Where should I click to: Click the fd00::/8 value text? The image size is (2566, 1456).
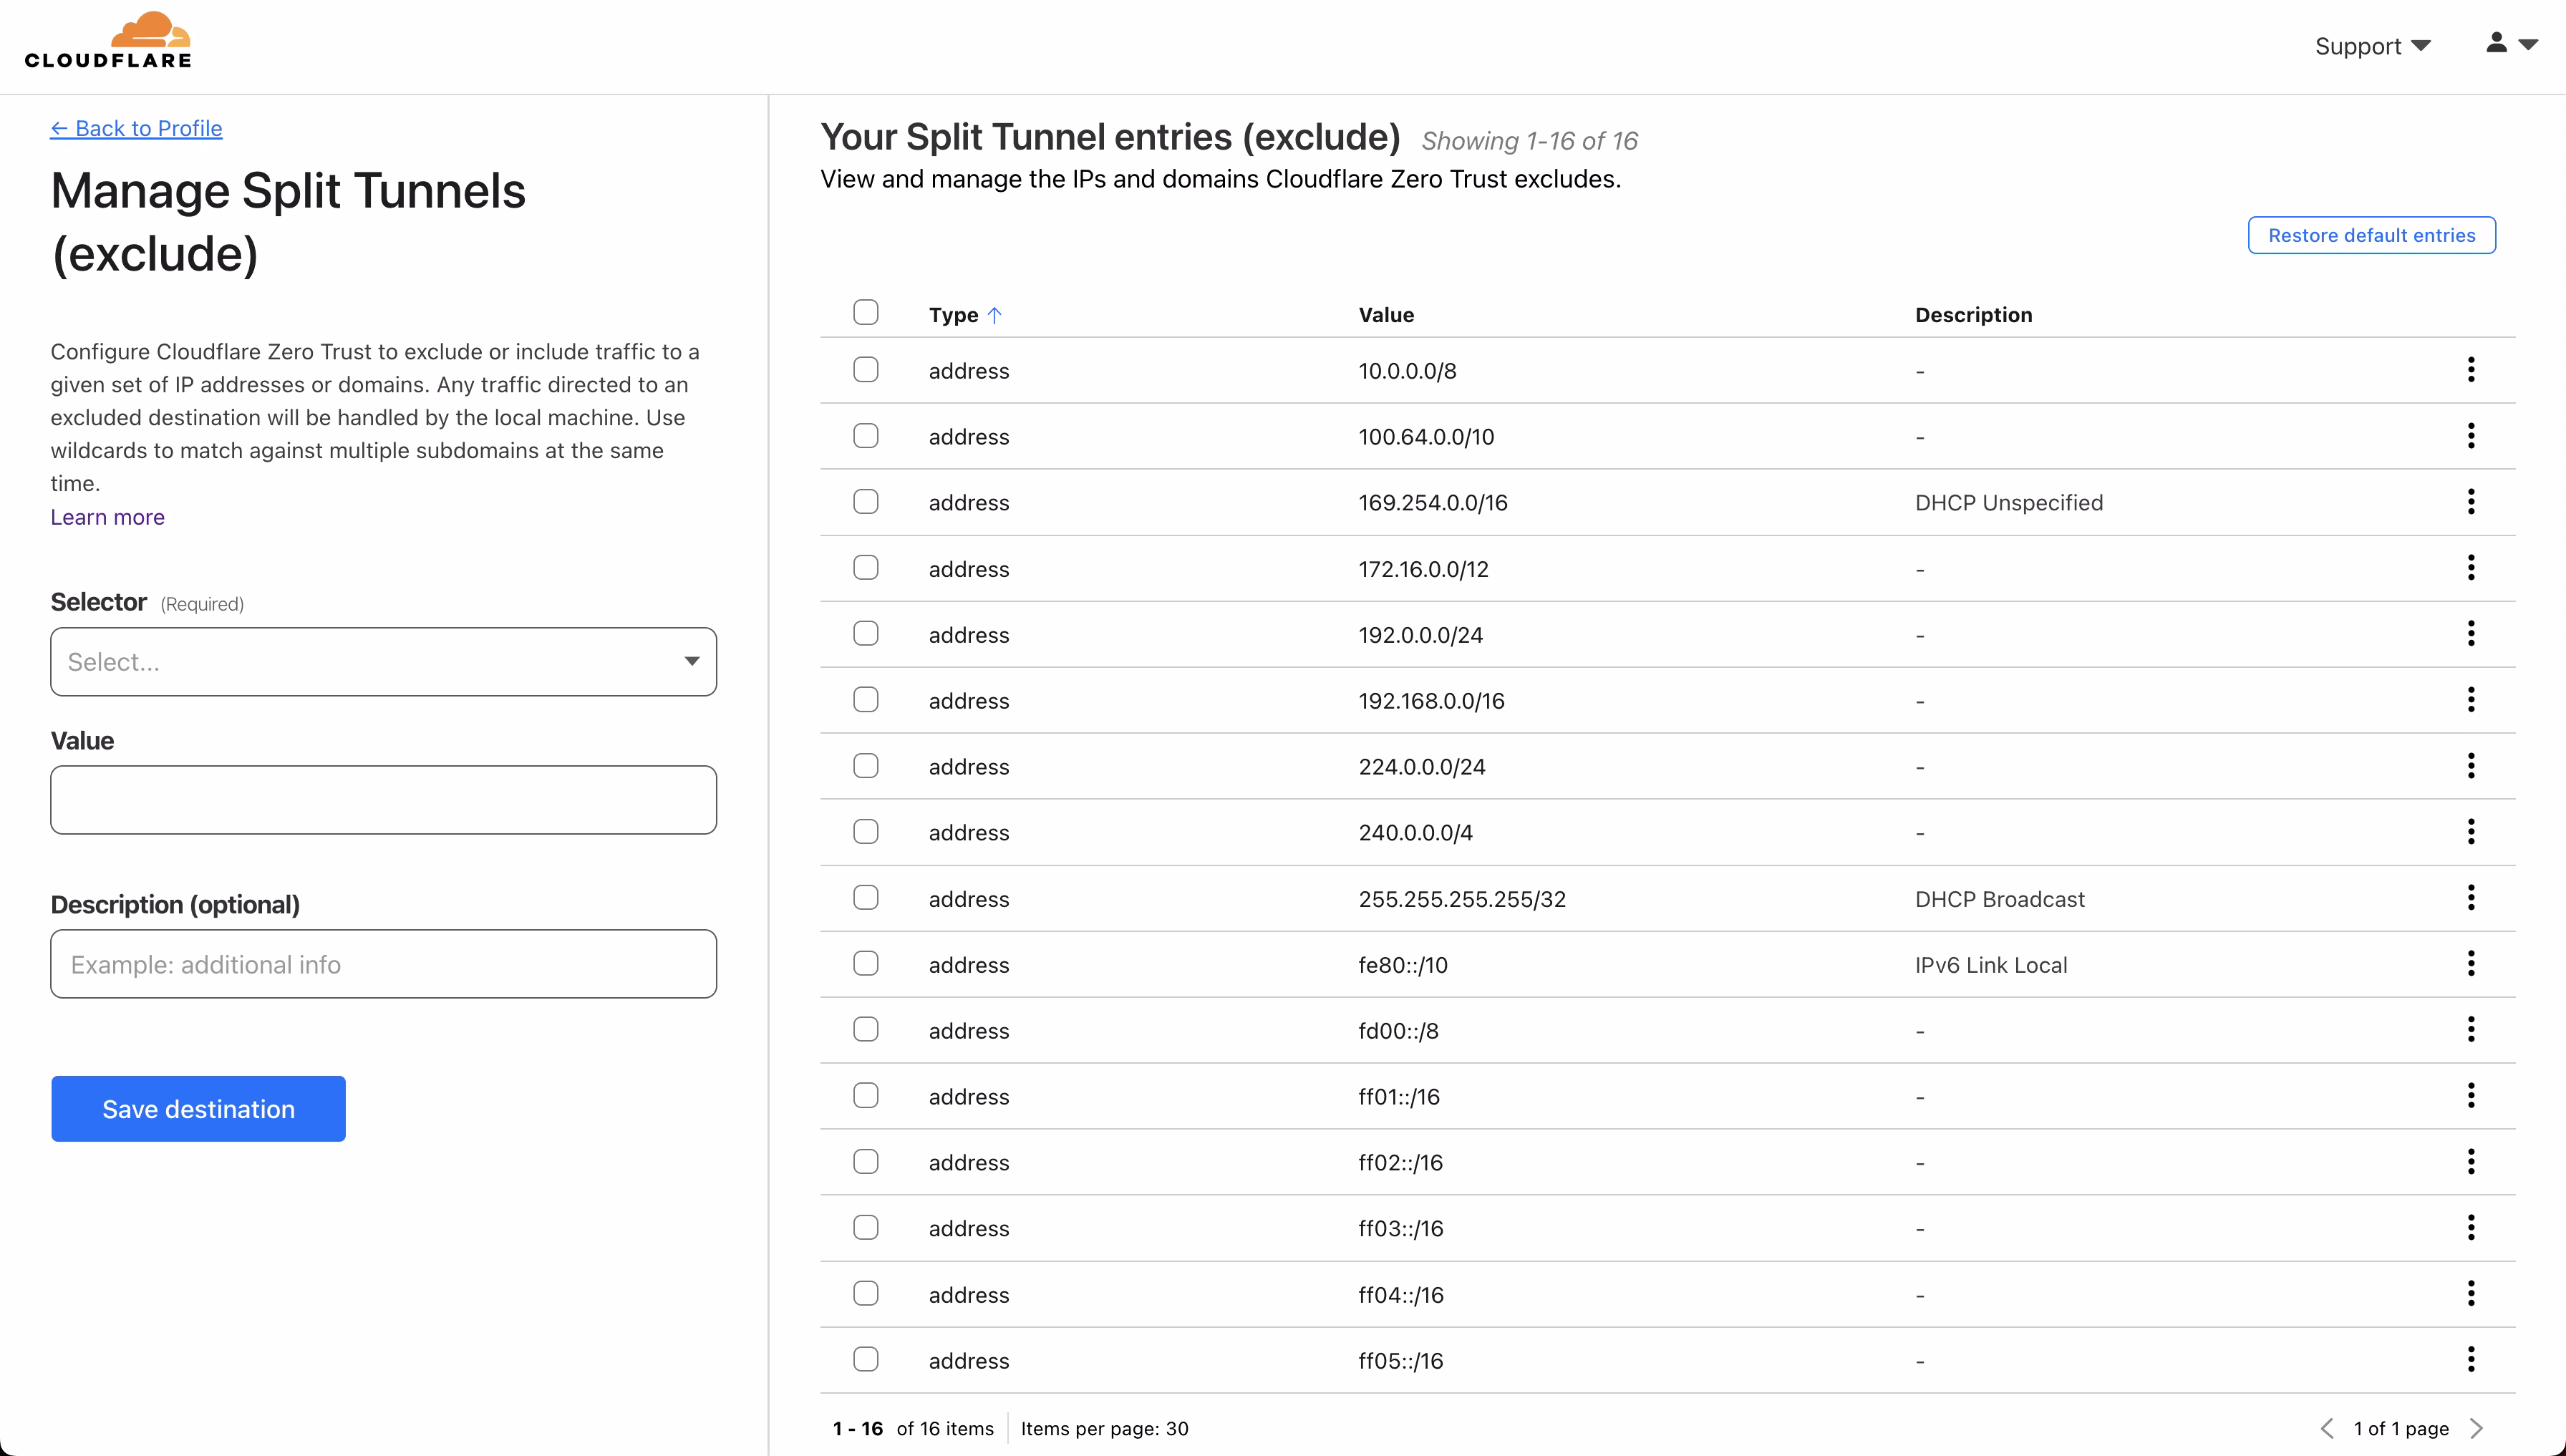click(1398, 1031)
